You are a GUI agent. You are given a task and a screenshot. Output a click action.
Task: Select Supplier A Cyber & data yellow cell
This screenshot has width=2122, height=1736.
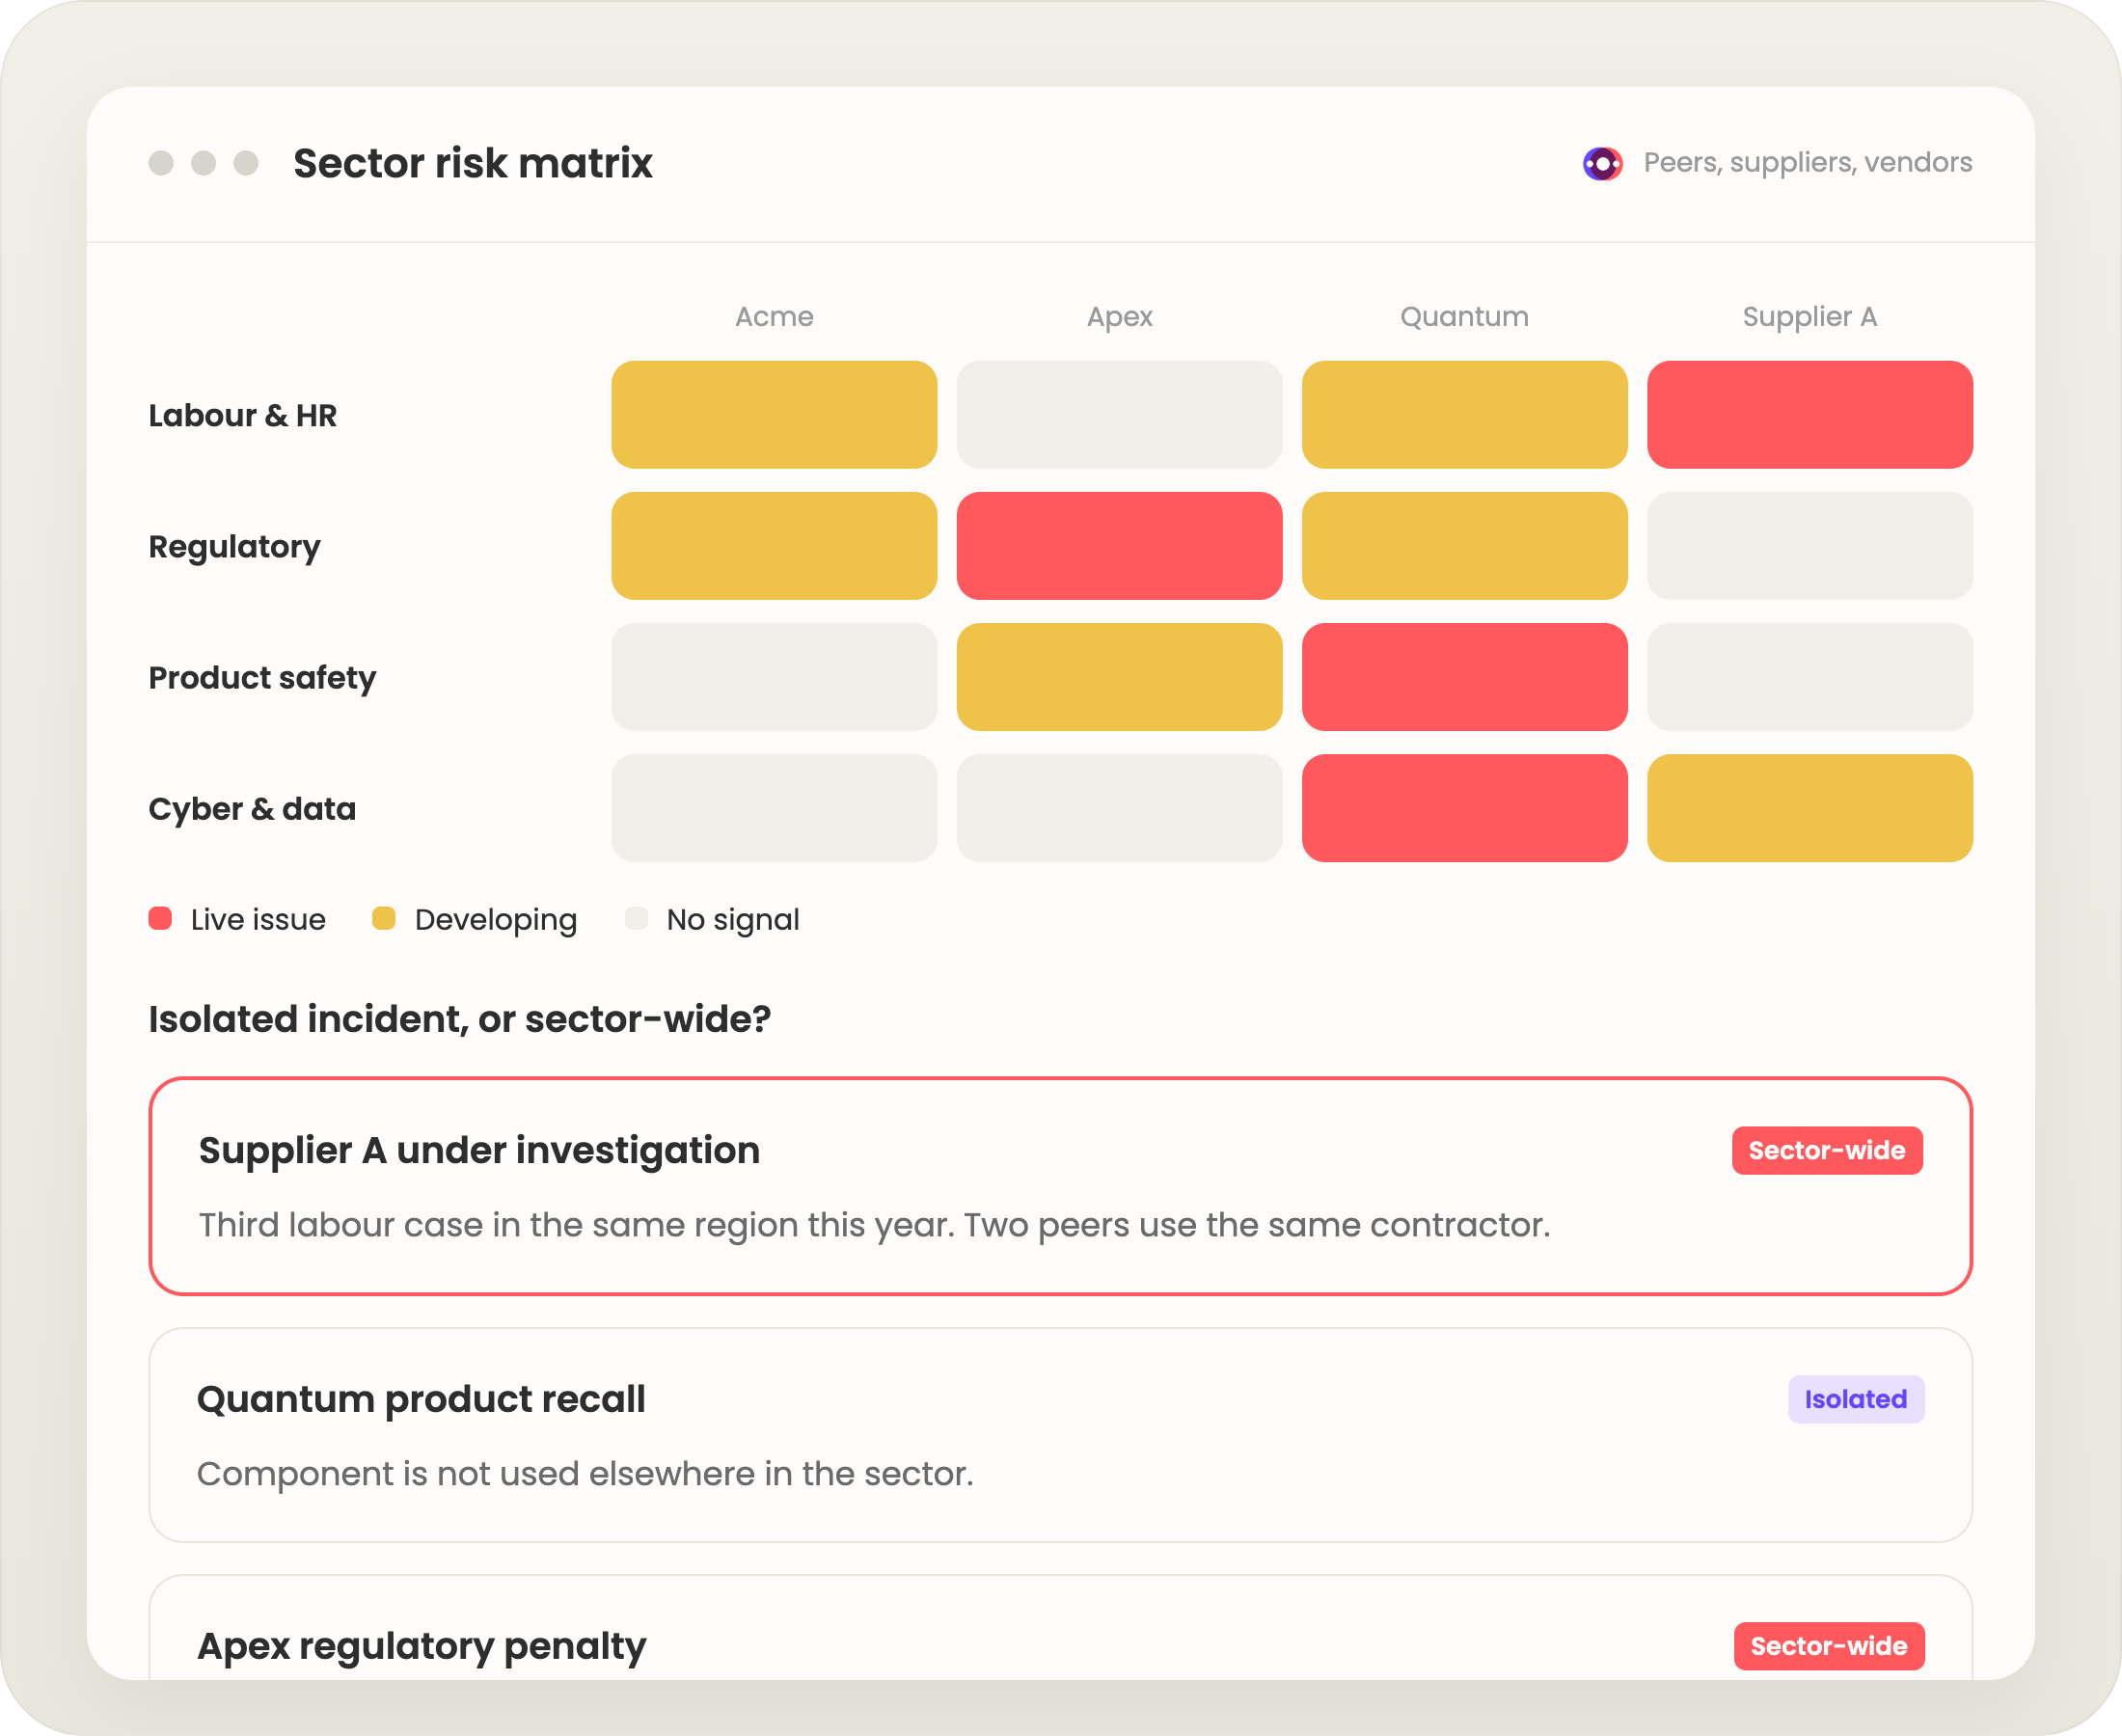[1809, 808]
